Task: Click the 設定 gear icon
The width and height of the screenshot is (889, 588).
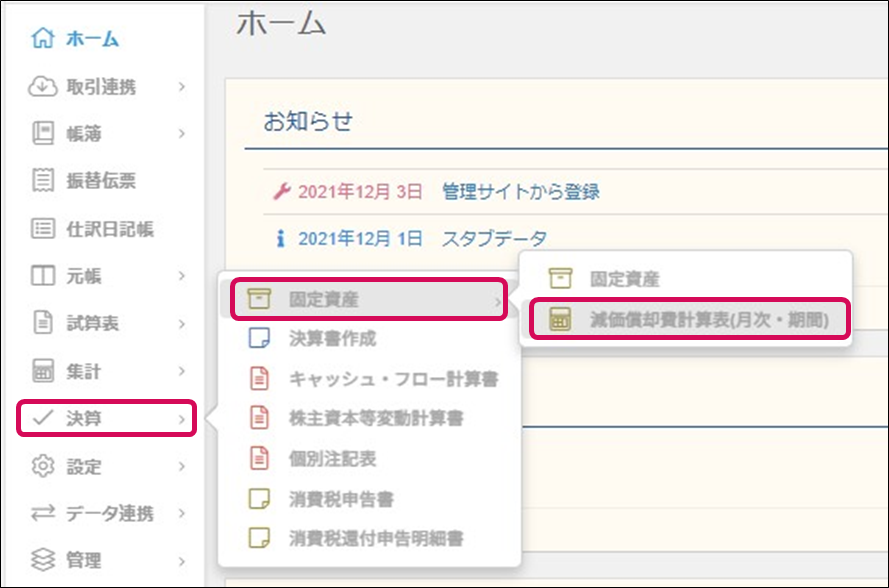Action: (x=43, y=466)
